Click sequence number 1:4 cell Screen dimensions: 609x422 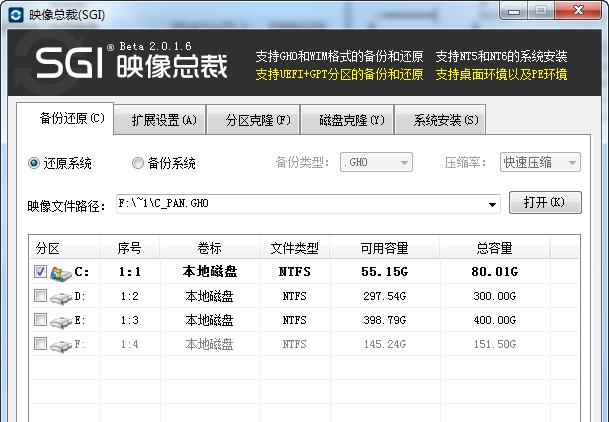129,344
